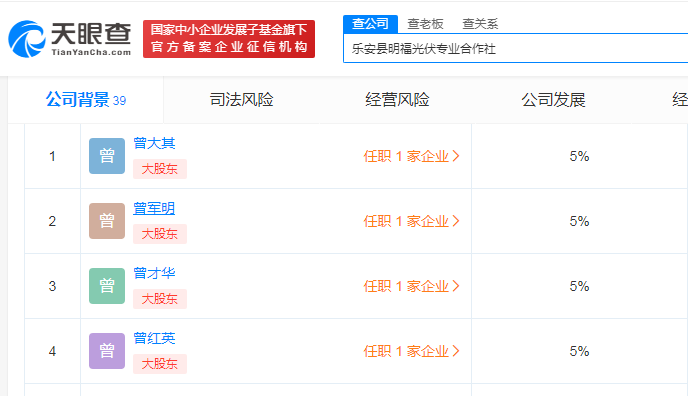Click green avatar icon for 曾才华
Image resolution: width=688 pixels, height=396 pixels.
107,286
